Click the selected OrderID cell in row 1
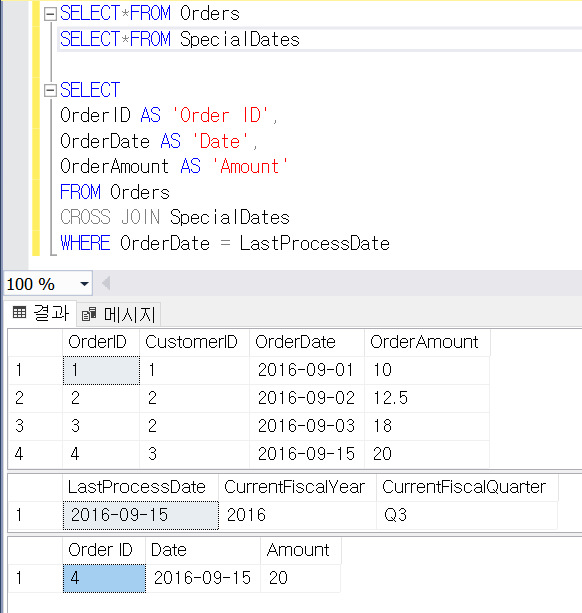 pos(101,370)
